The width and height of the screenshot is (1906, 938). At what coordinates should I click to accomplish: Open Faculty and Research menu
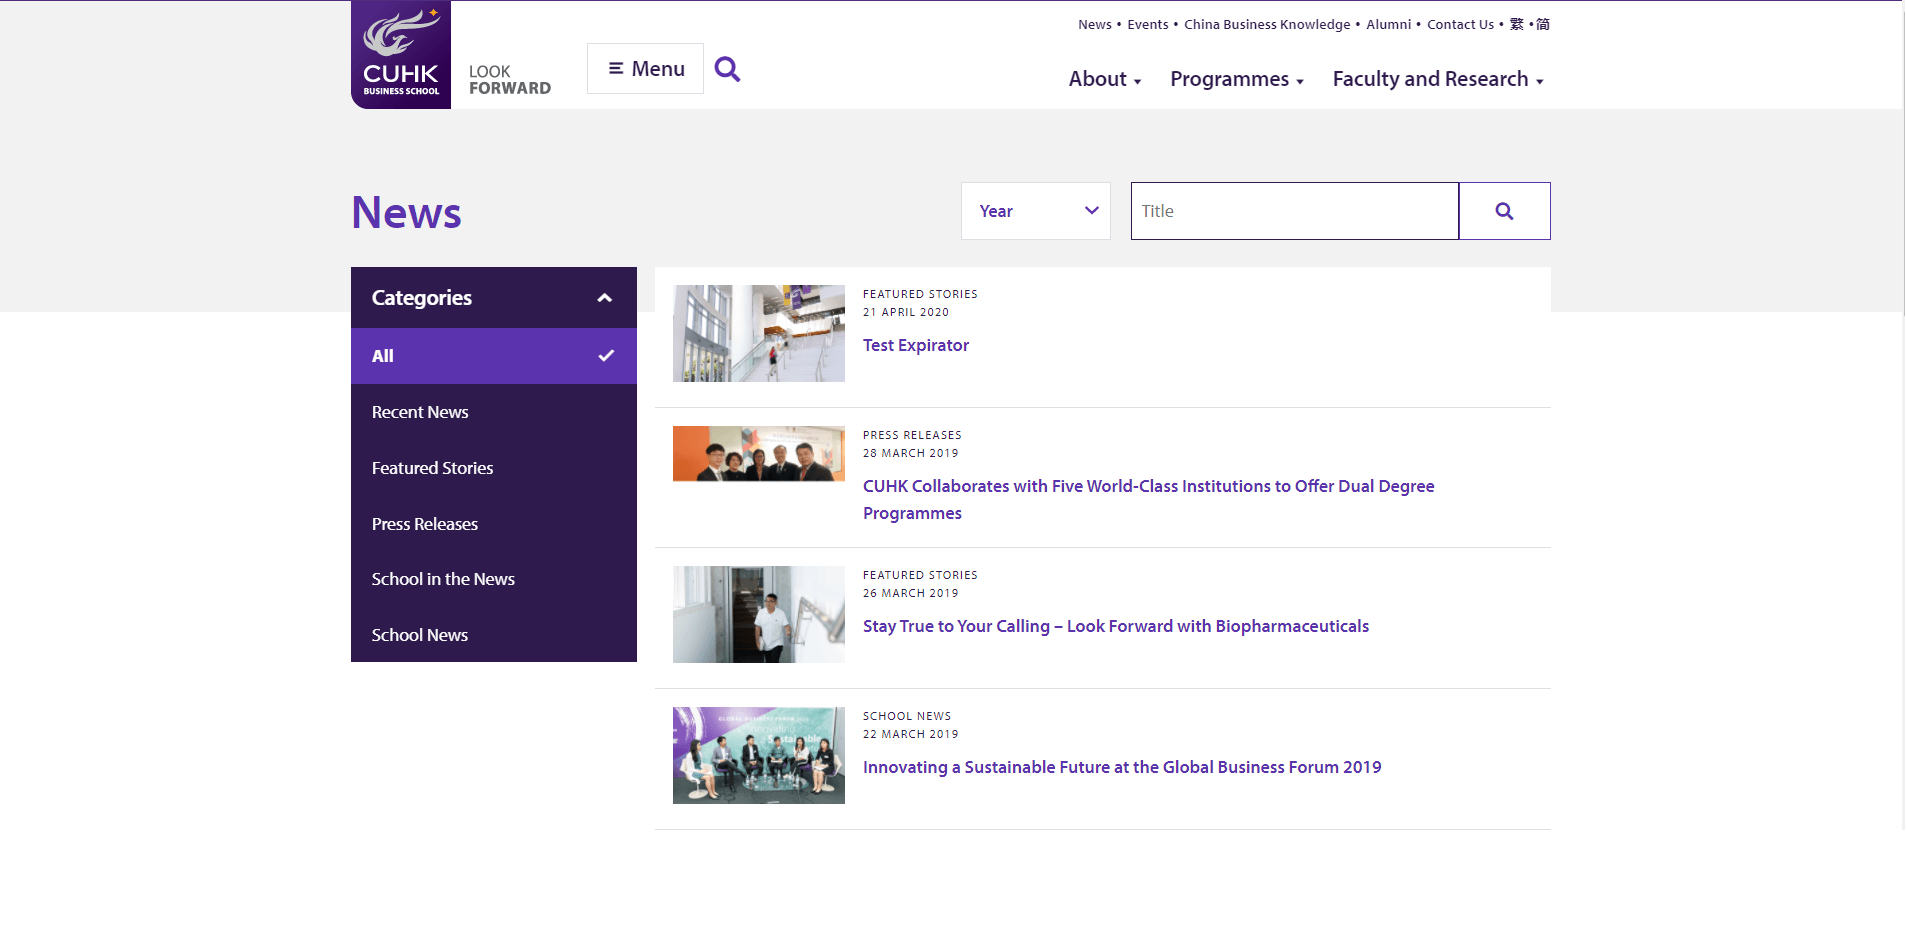(1437, 79)
